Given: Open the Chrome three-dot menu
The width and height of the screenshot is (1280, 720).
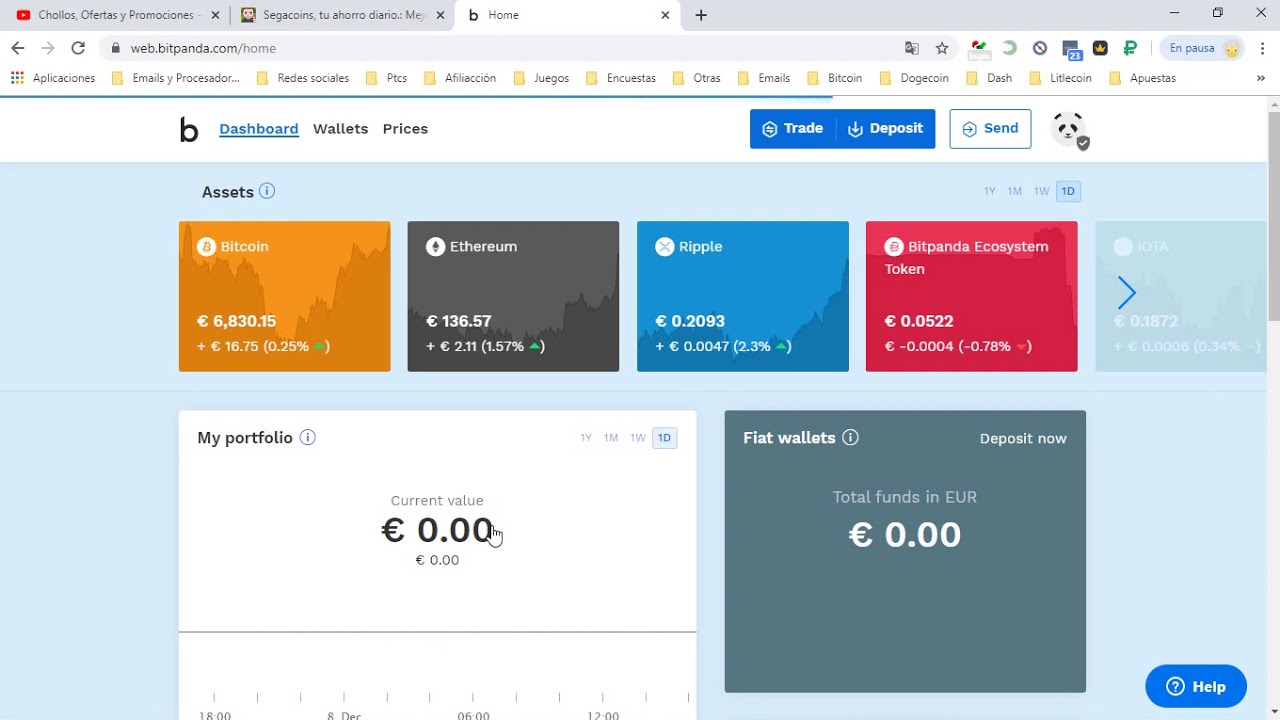Looking at the screenshot, I should pyautogui.click(x=1263, y=48).
